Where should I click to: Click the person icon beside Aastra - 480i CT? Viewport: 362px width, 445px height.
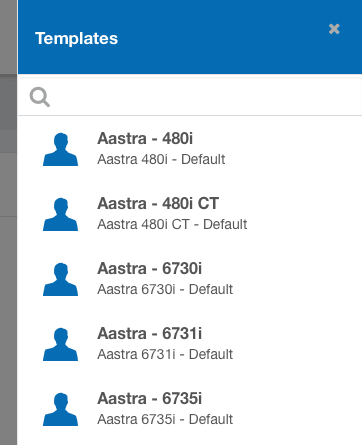[x=60, y=214]
